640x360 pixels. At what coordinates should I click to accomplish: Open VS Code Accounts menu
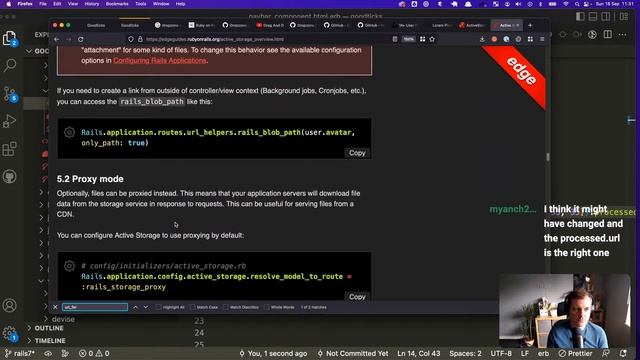9,305
